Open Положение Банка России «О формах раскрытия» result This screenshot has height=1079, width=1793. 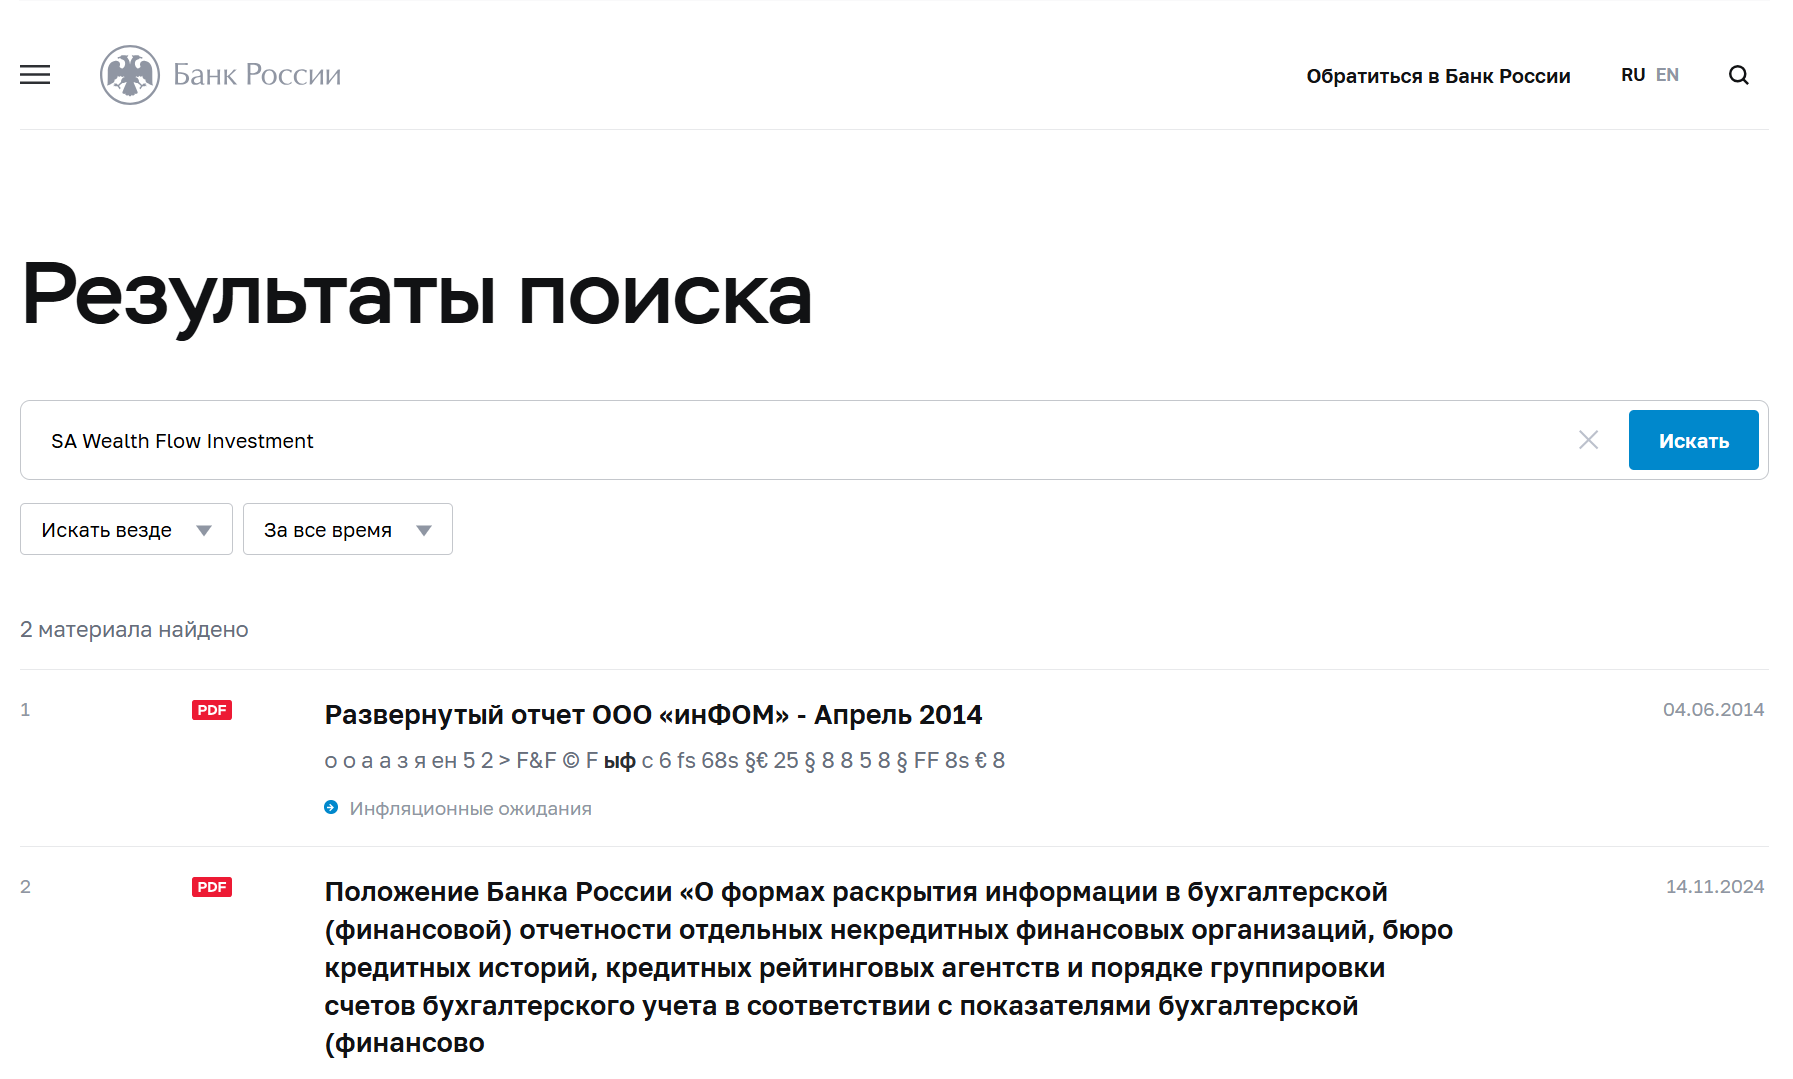(888, 967)
